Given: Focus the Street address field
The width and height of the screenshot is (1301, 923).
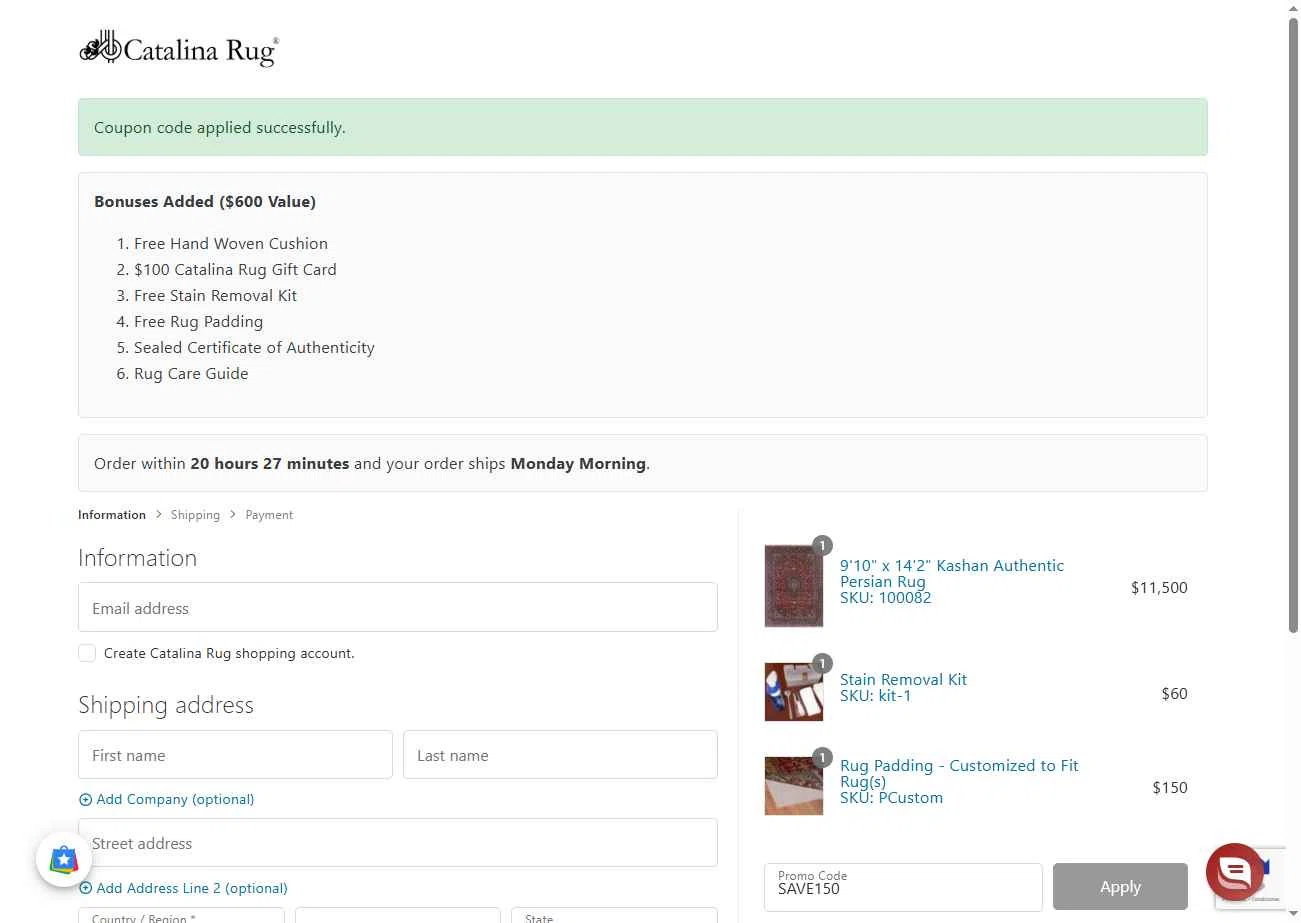Looking at the screenshot, I should pyautogui.click(x=398, y=843).
